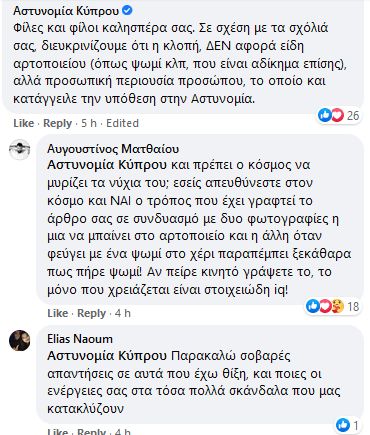The image size is (370, 435).
Task: Click the care emoji reaction on Αυγουστίνος' comment
Action: point(337,306)
